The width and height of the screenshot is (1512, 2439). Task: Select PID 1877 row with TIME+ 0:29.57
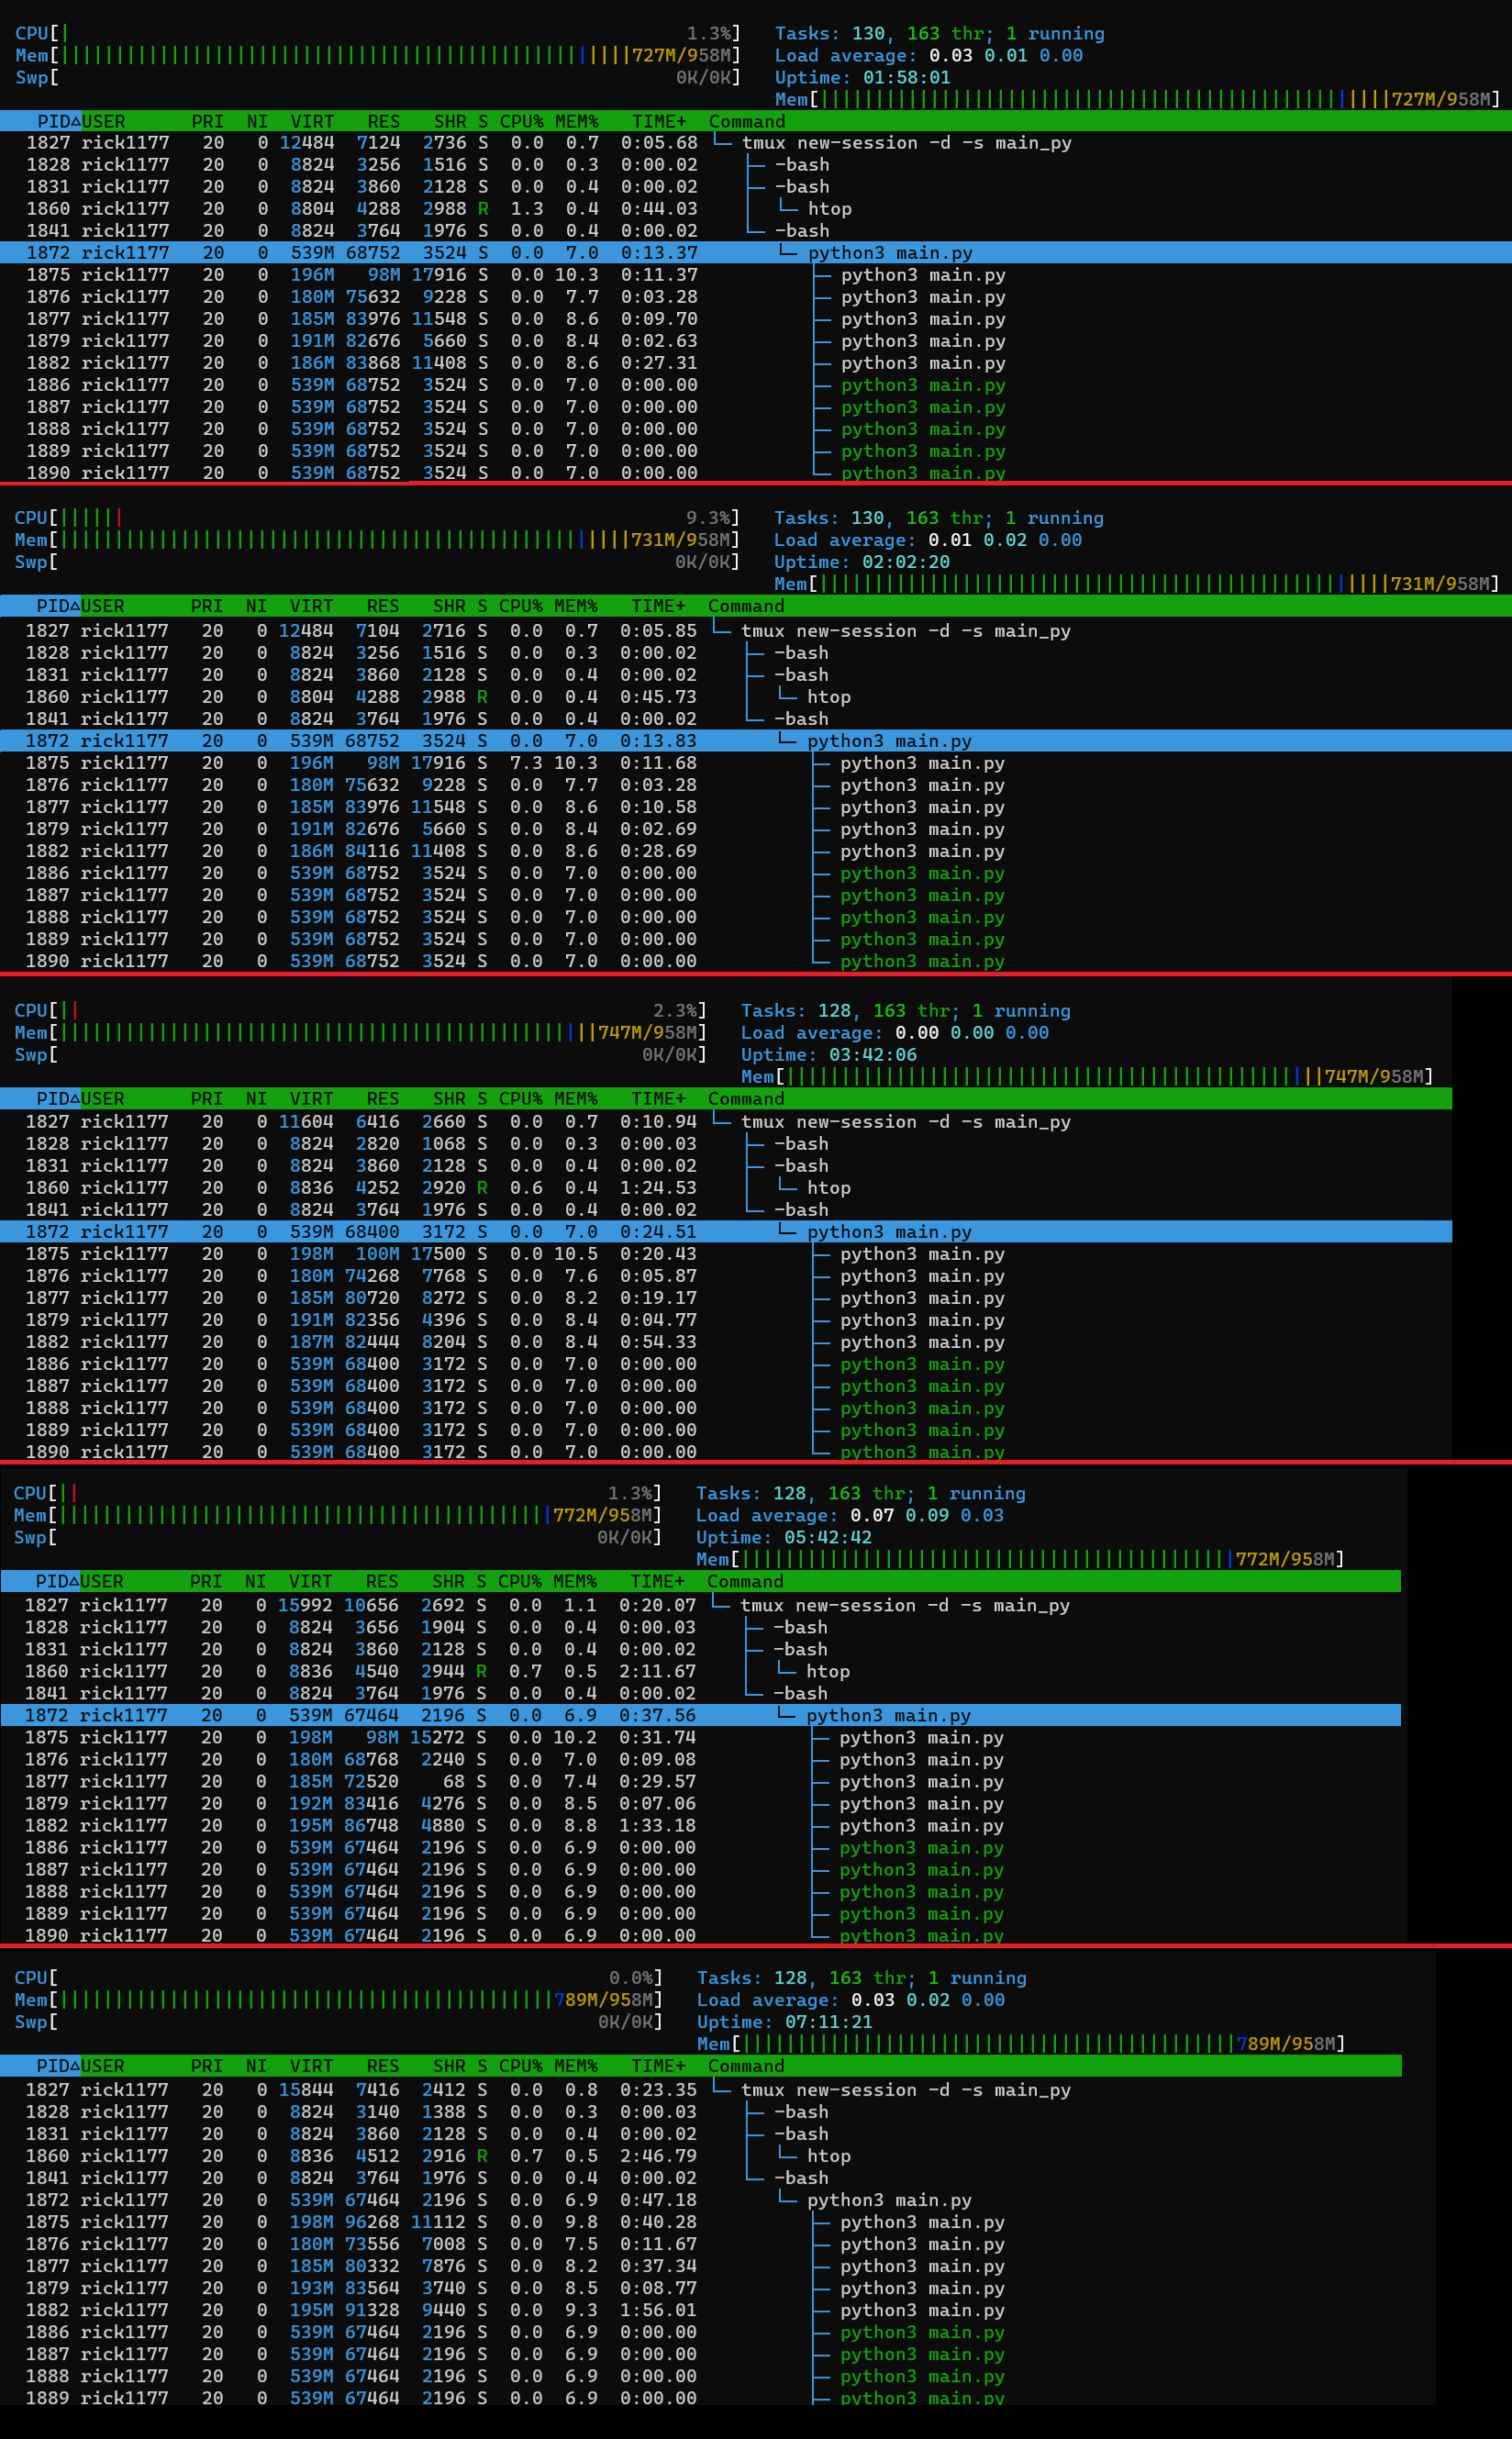[700, 1782]
